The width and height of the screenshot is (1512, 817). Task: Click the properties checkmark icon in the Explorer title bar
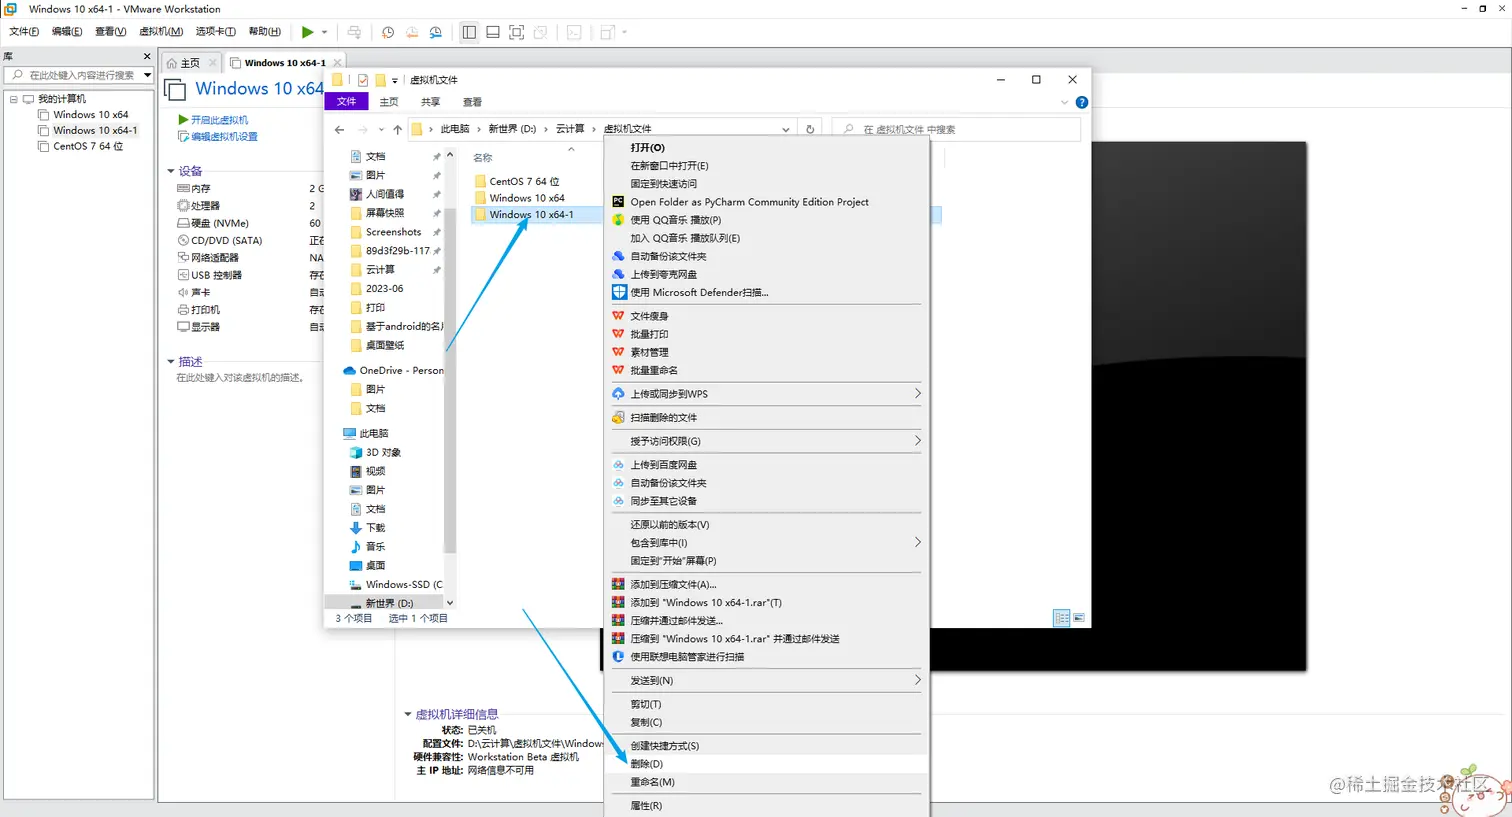(363, 80)
